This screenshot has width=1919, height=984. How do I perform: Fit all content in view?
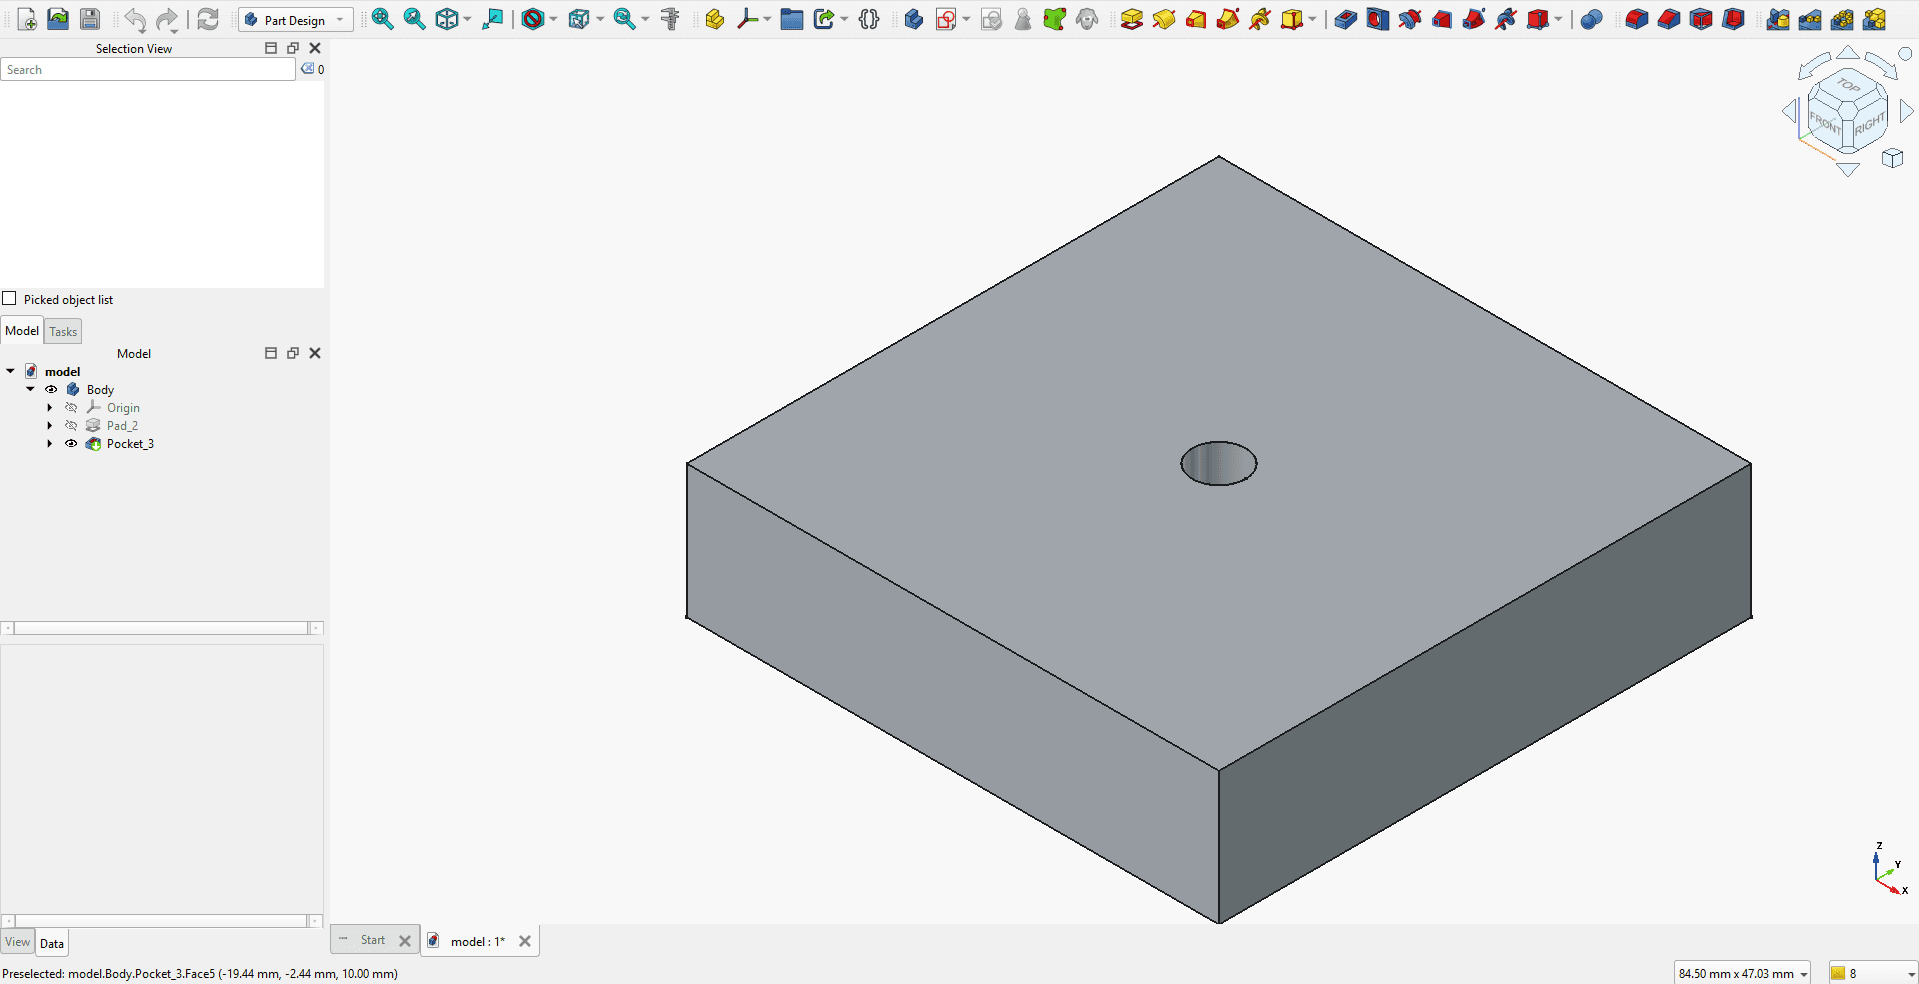coord(382,19)
